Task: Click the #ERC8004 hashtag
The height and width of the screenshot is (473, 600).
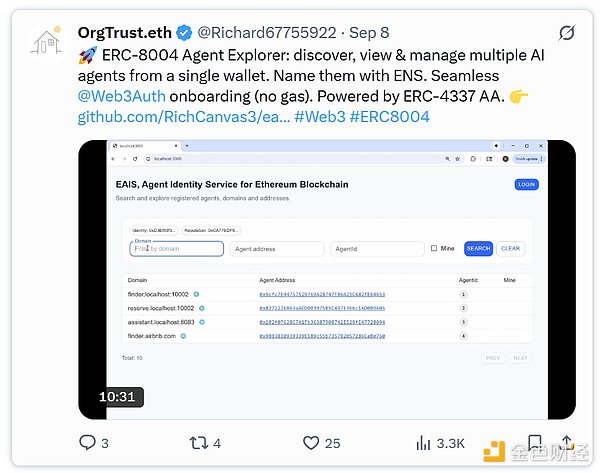Action: pyautogui.click(x=390, y=118)
